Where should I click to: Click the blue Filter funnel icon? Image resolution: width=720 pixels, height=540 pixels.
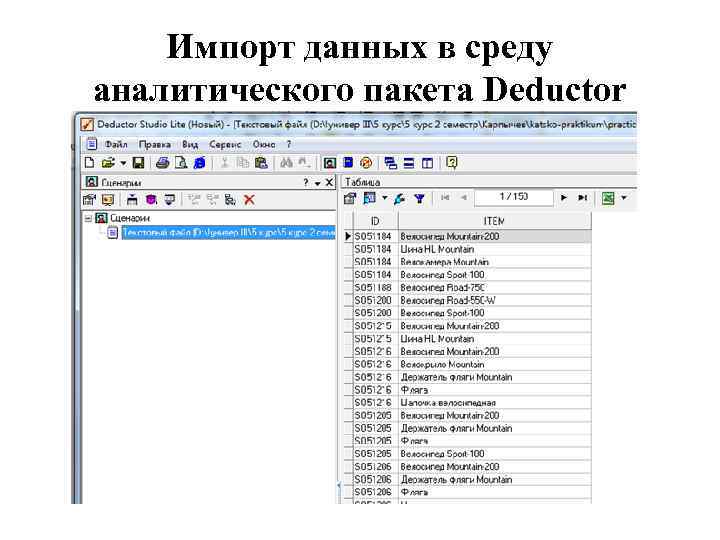pos(419,198)
